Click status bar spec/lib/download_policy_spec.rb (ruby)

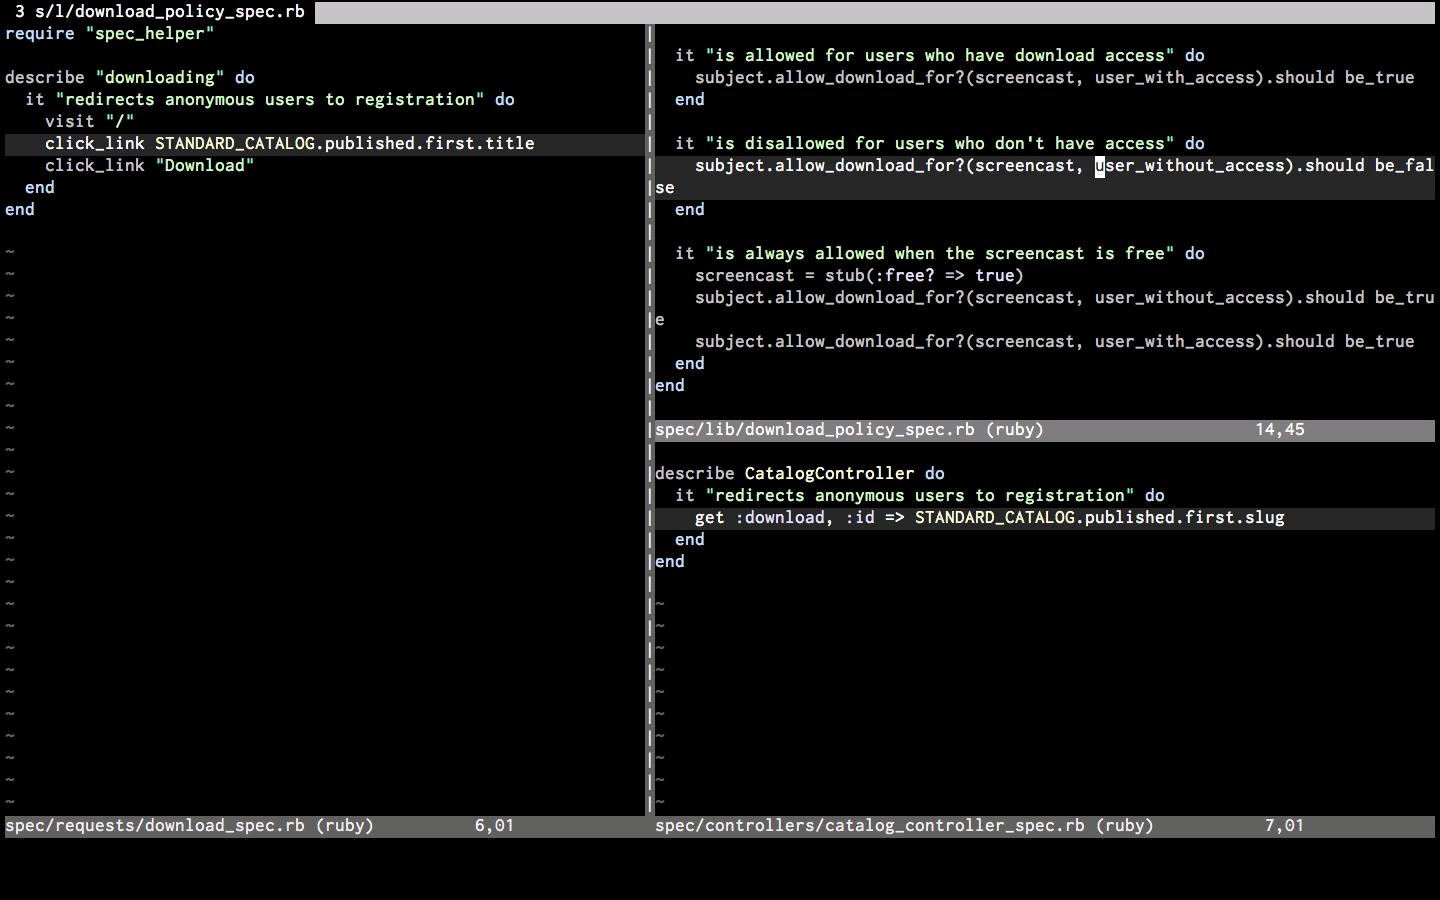click(x=850, y=430)
